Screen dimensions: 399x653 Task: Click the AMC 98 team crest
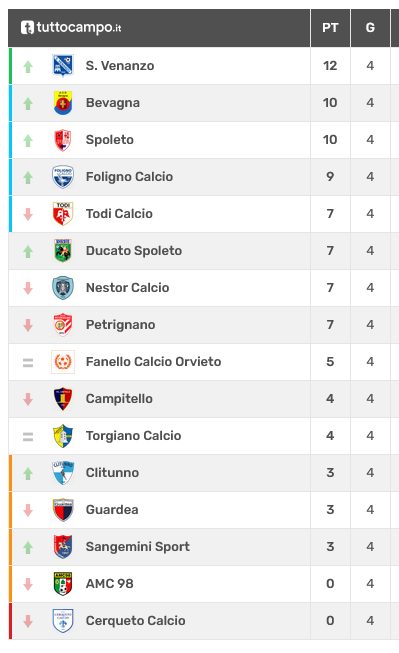coord(63,584)
